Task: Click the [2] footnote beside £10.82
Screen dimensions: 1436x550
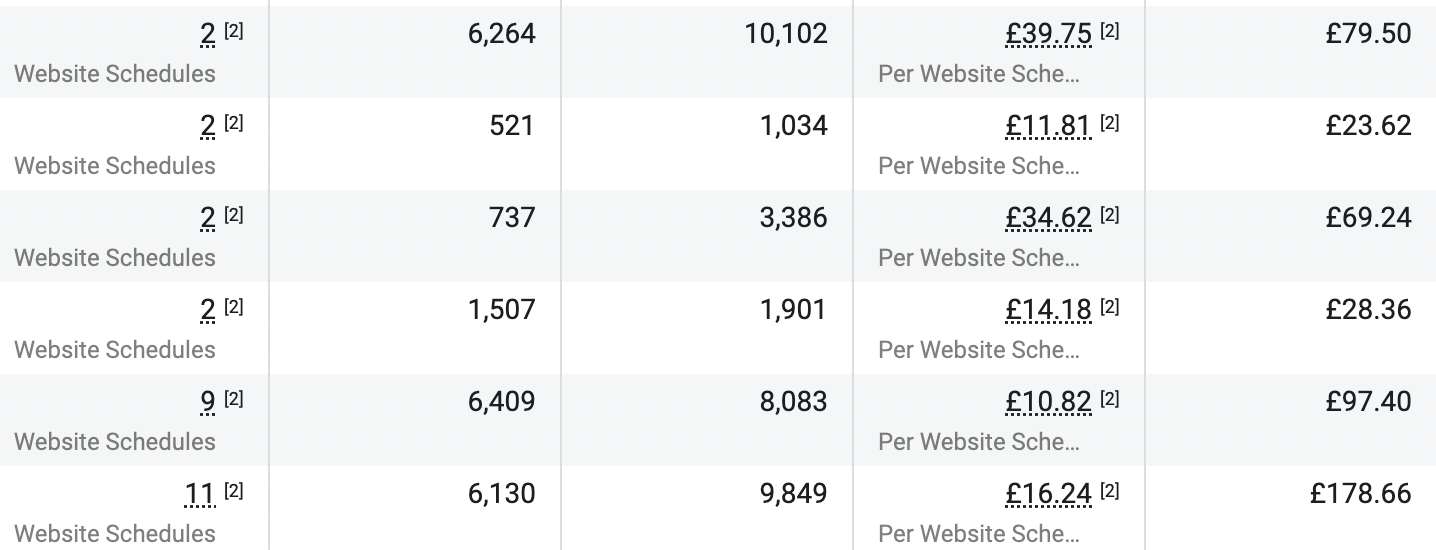Action: pyautogui.click(x=1110, y=400)
